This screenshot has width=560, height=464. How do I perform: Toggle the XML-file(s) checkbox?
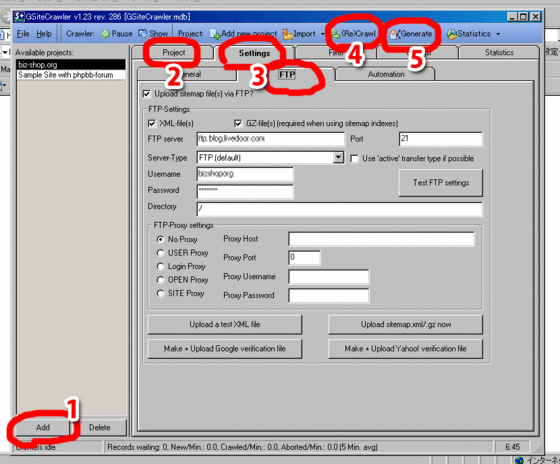point(152,124)
